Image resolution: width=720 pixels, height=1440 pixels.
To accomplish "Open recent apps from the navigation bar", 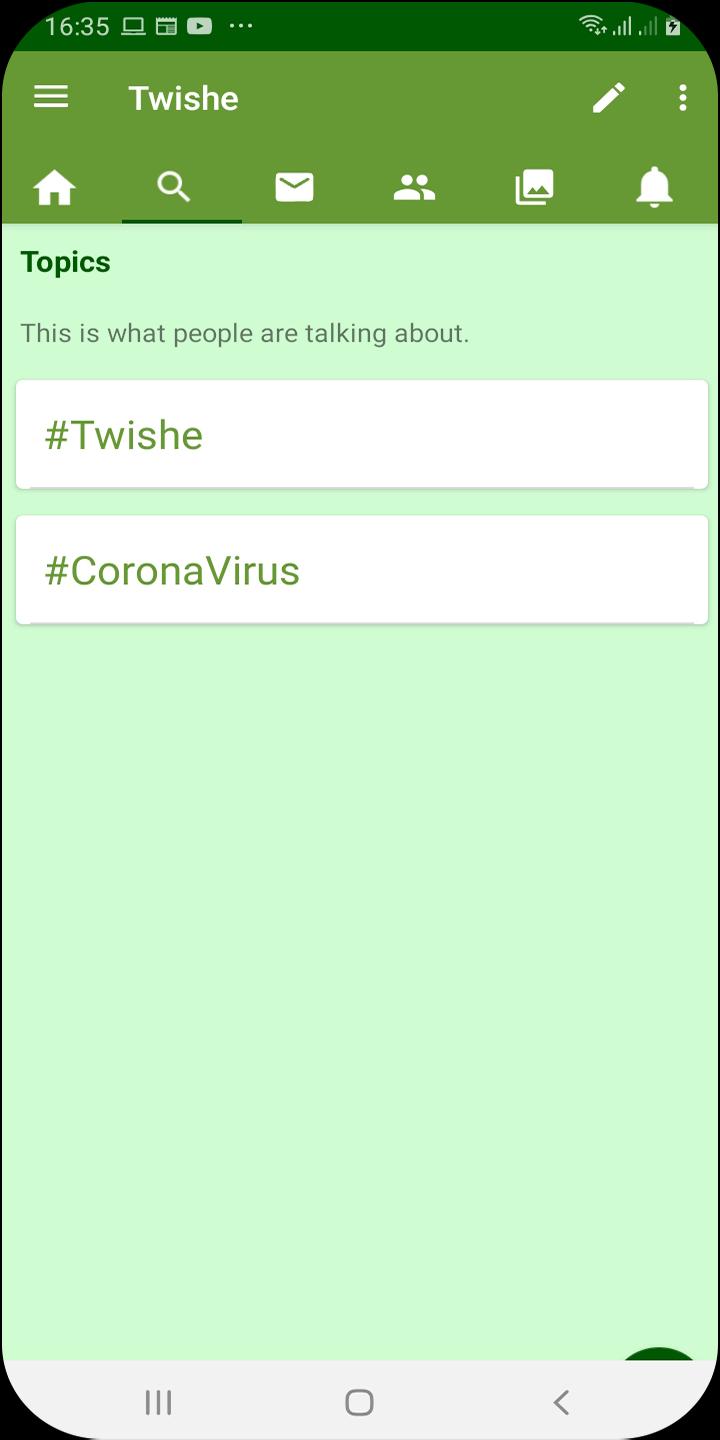I will pyautogui.click(x=157, y=1401).
